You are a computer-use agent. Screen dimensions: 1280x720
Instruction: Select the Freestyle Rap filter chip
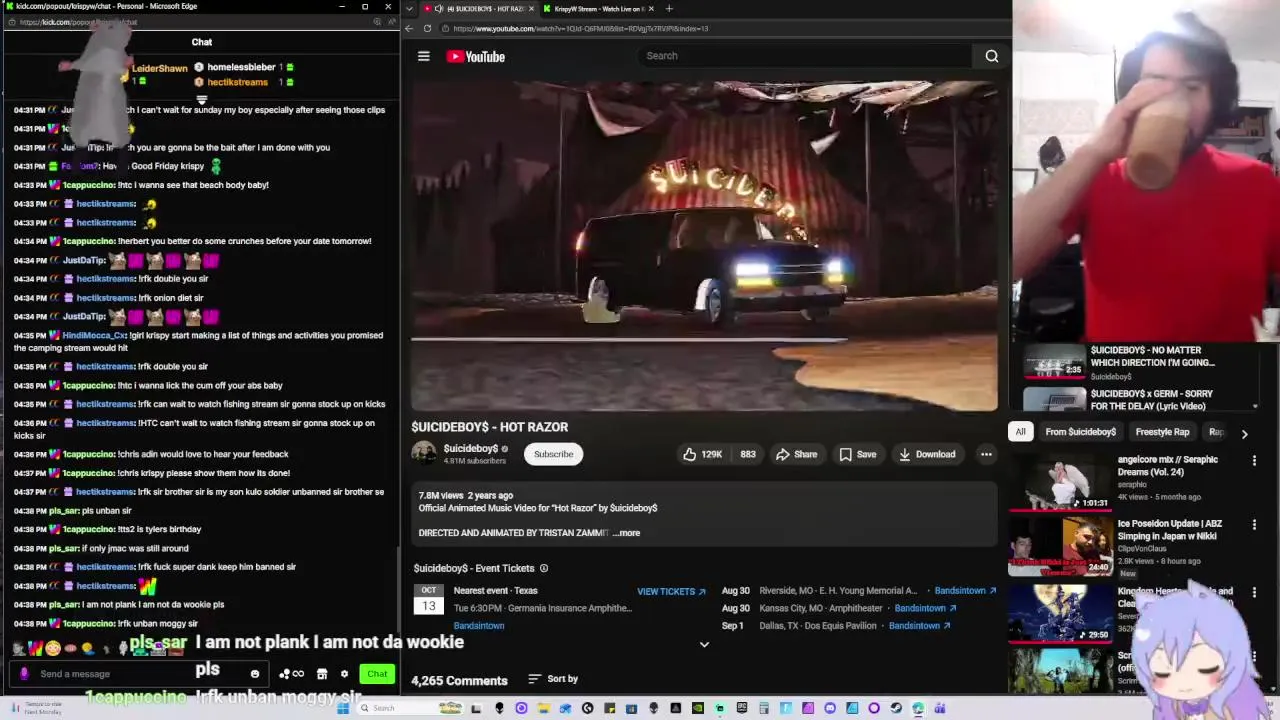coord(1162,432)
